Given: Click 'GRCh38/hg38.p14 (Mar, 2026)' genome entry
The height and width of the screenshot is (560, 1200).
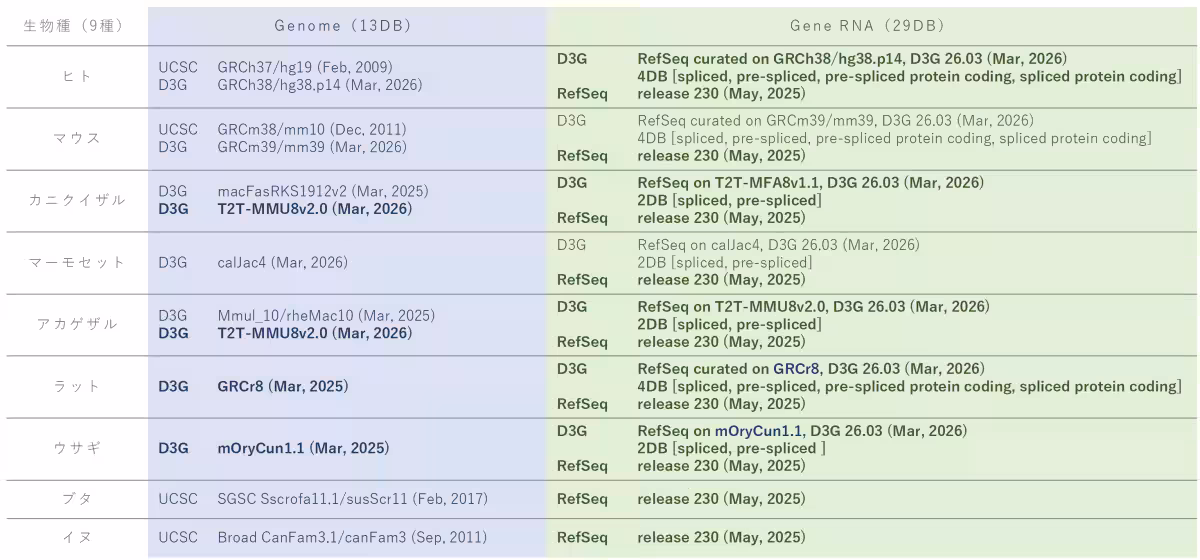Looking at the screenshot, I should point(320,85).
